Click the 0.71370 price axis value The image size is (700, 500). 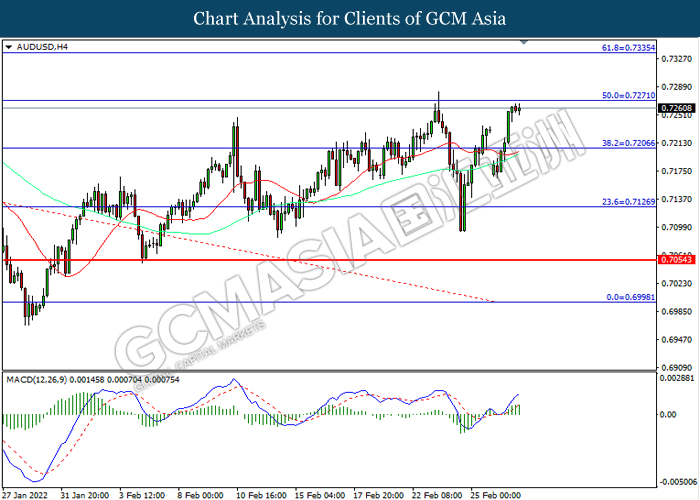click(x=676, y=199)
